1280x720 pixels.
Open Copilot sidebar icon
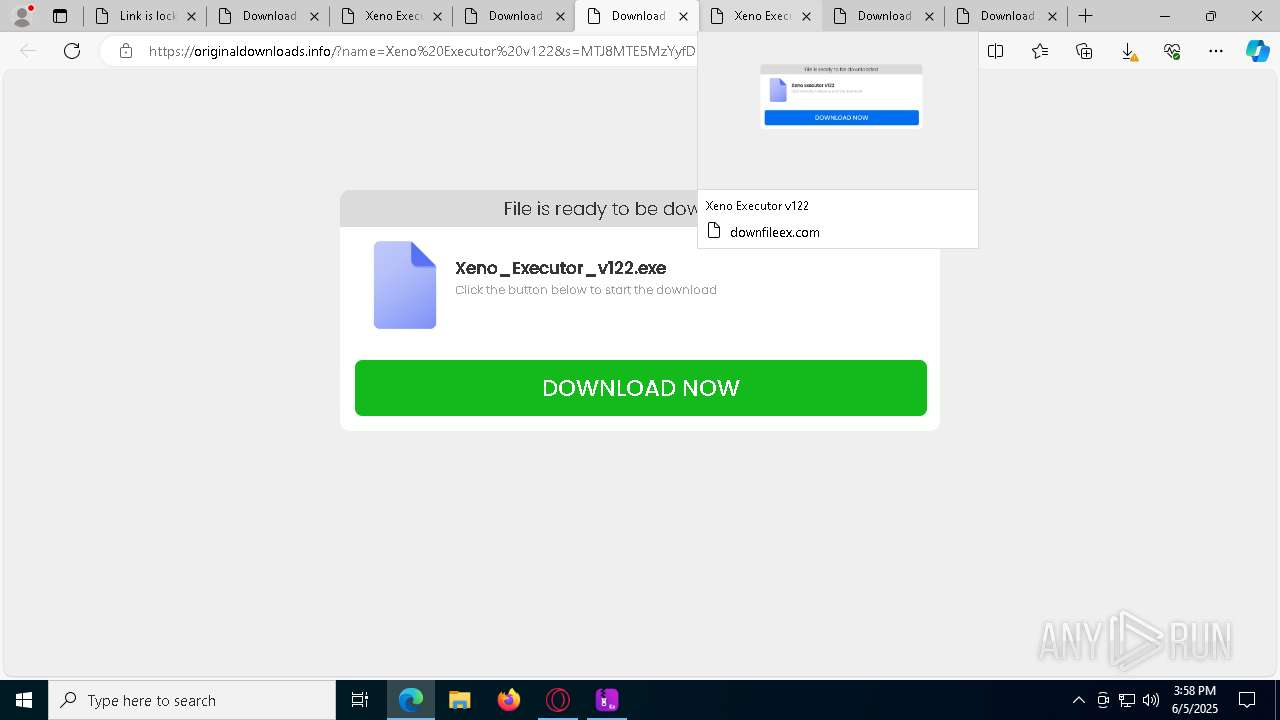click(1257, 51)
